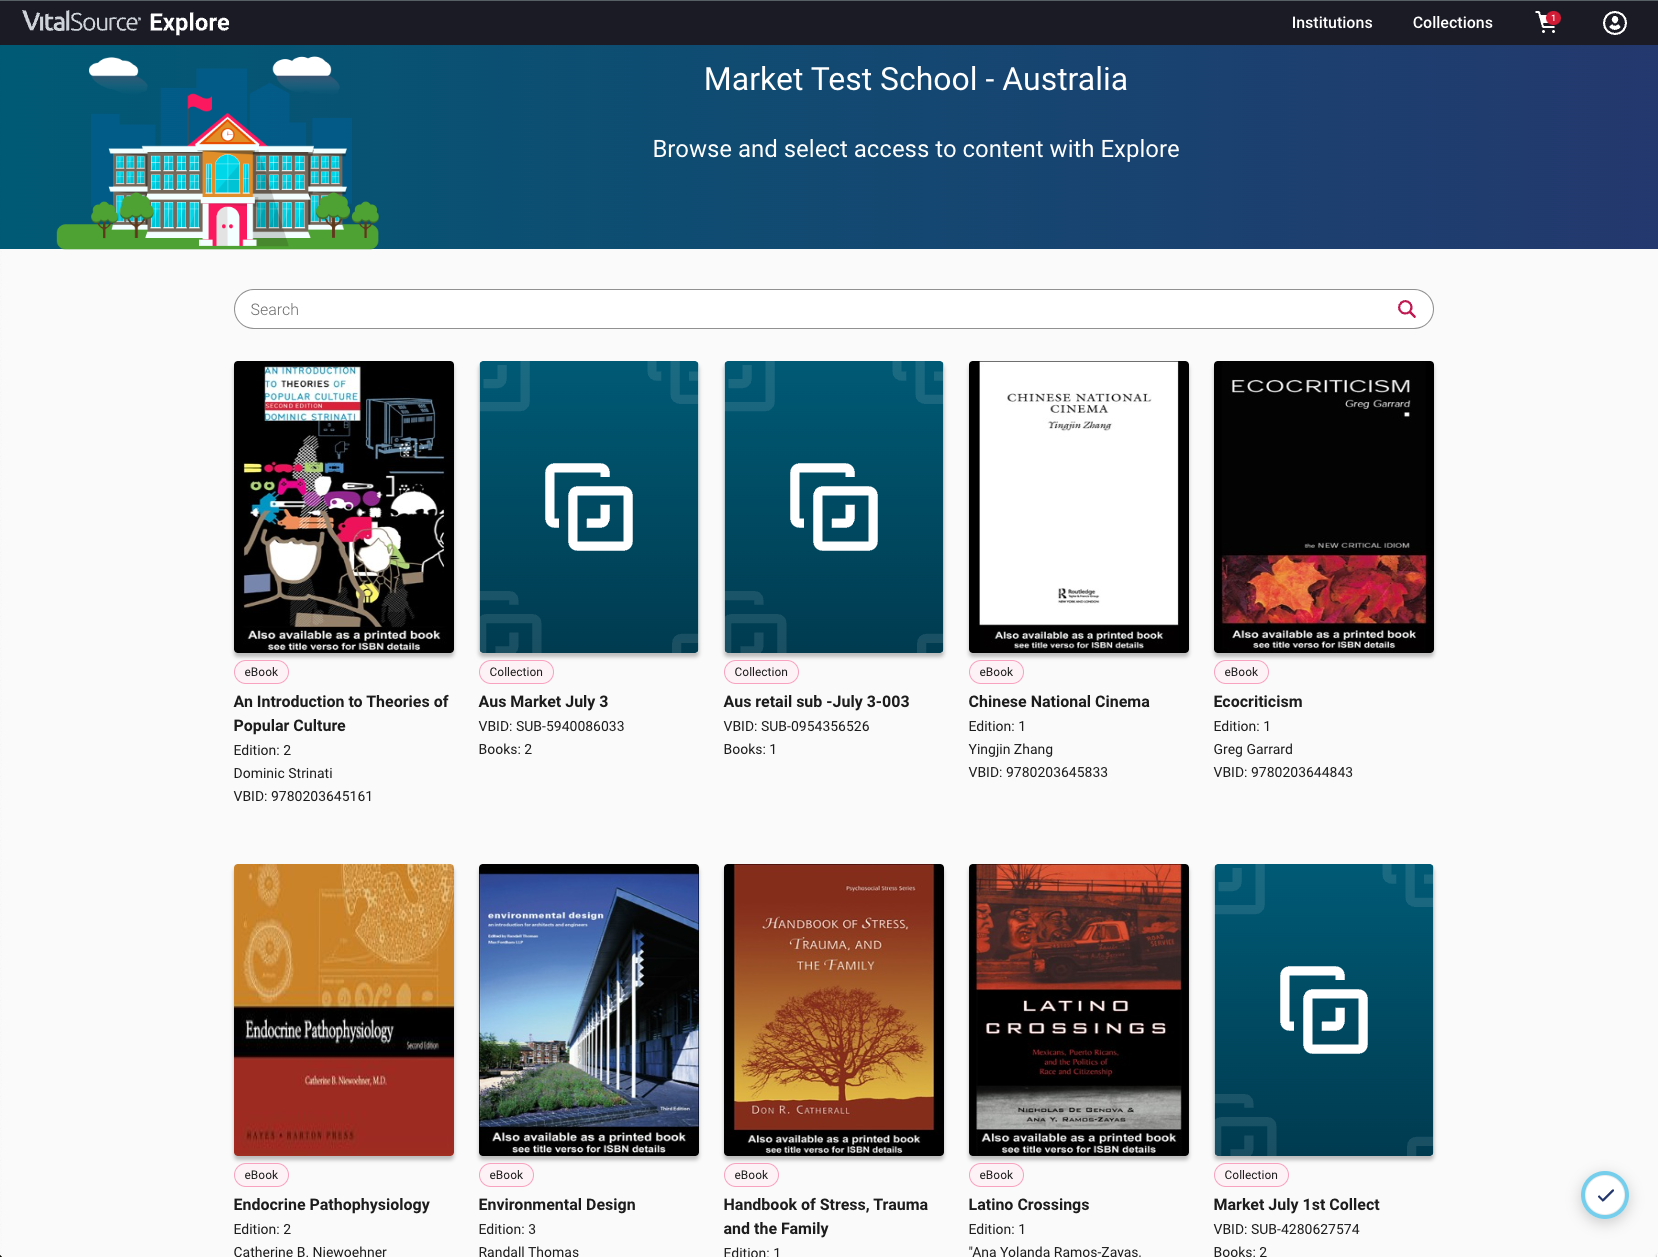Open the Popular Culture book cover

pos(344,507)
